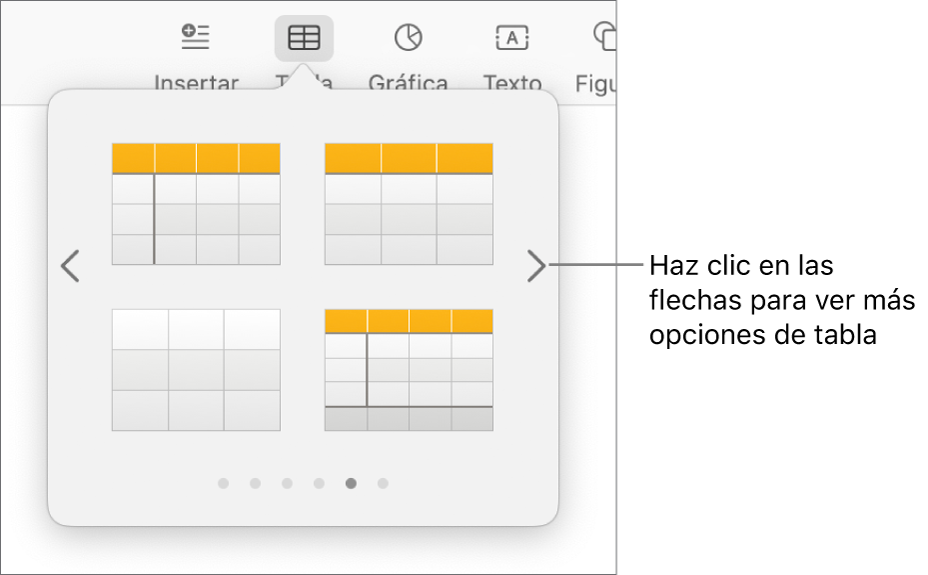The height and width of the screenshot is (575, 928).
Task: Show next table styles with right arrow
Action: point(537,266)
